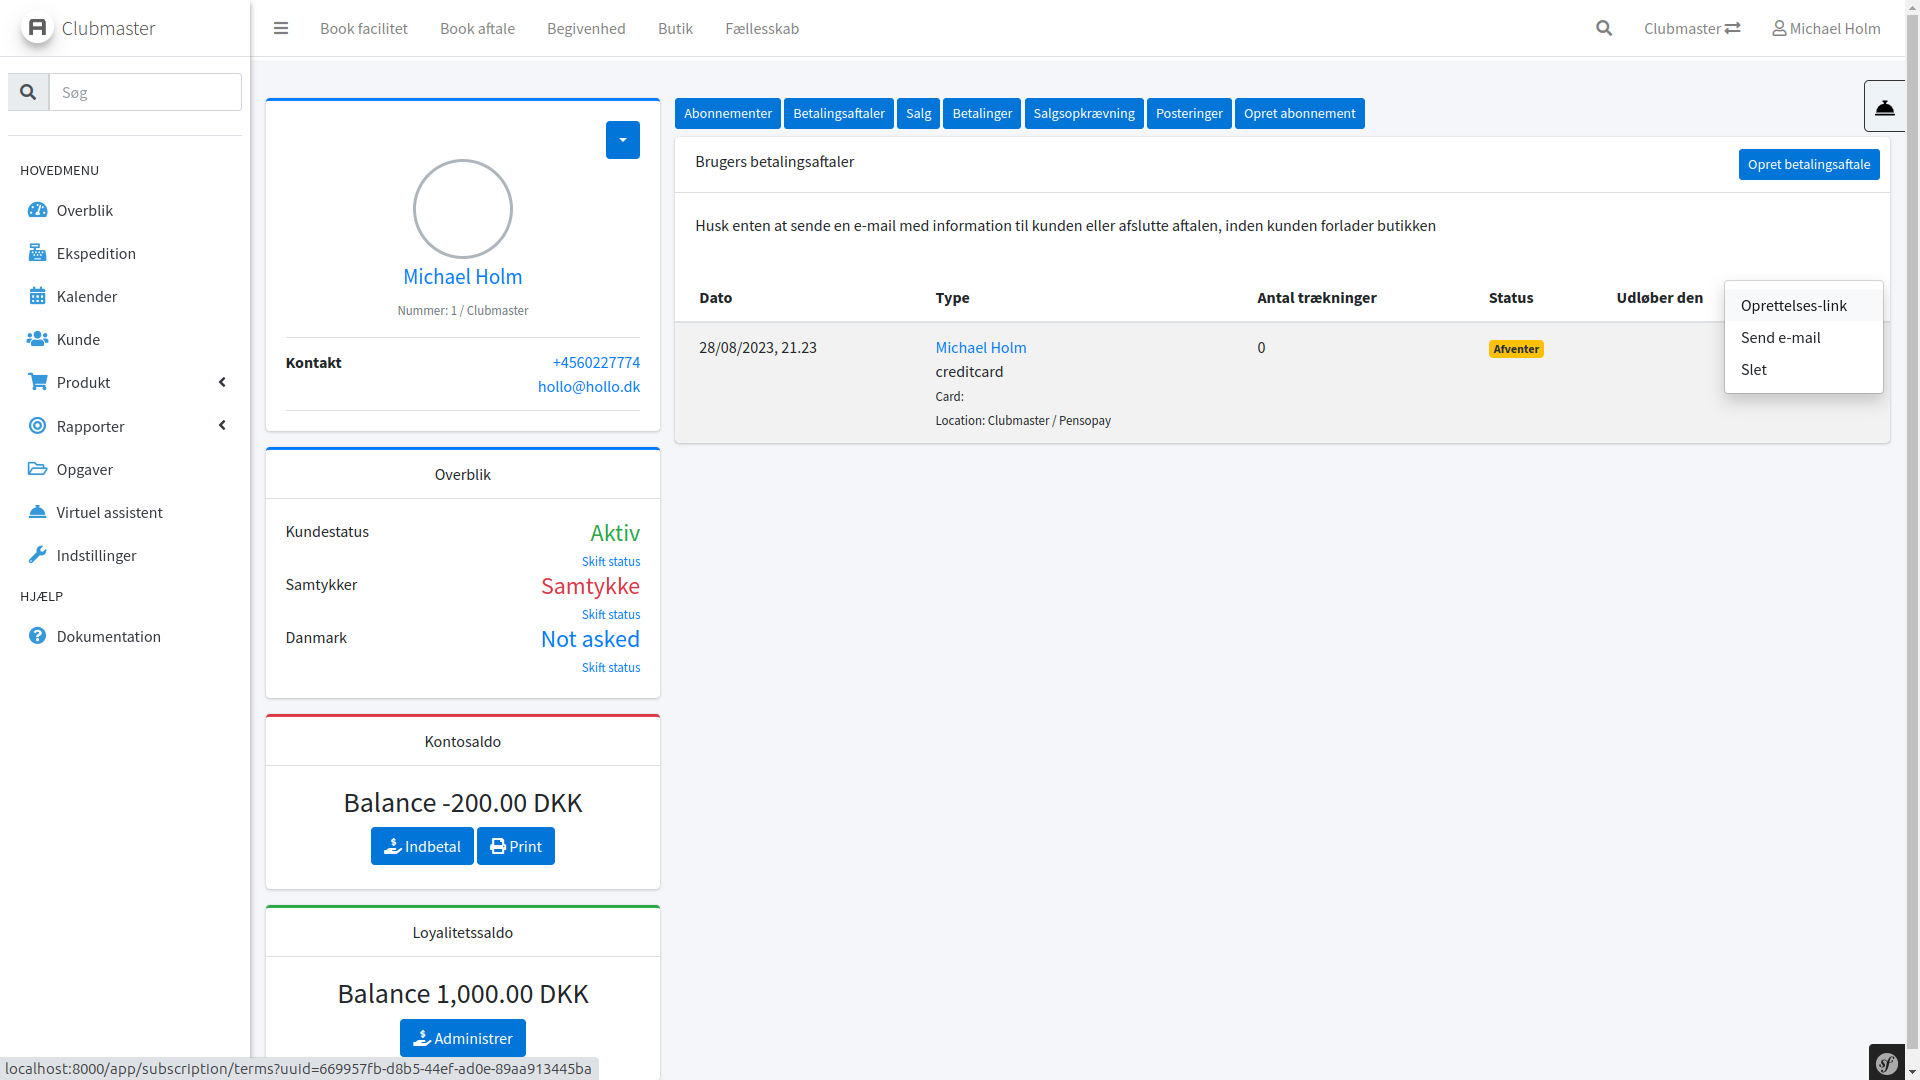The image size is (1920, 1080).
Task: Click the Indbetal button
Action: 422,846
